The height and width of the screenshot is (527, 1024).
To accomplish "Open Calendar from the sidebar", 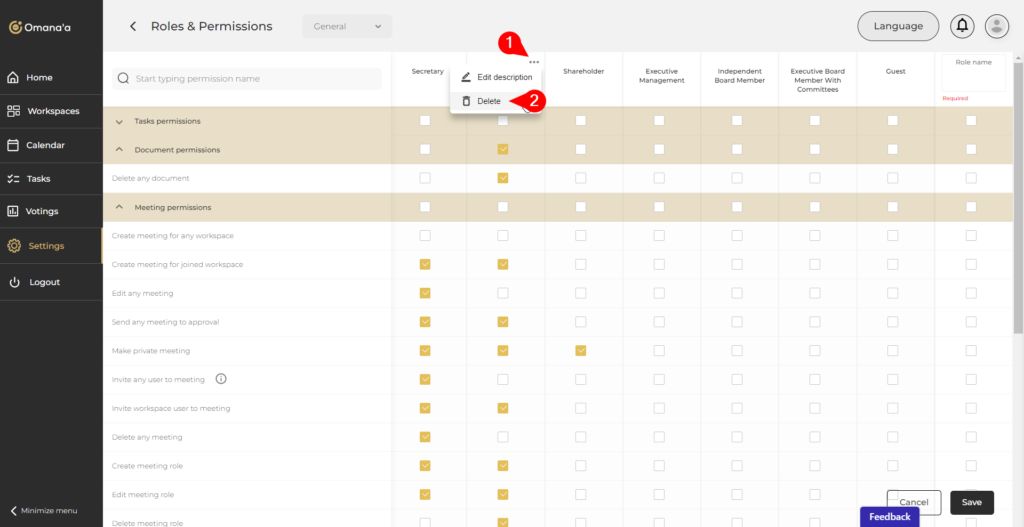I will click(45, 145).
